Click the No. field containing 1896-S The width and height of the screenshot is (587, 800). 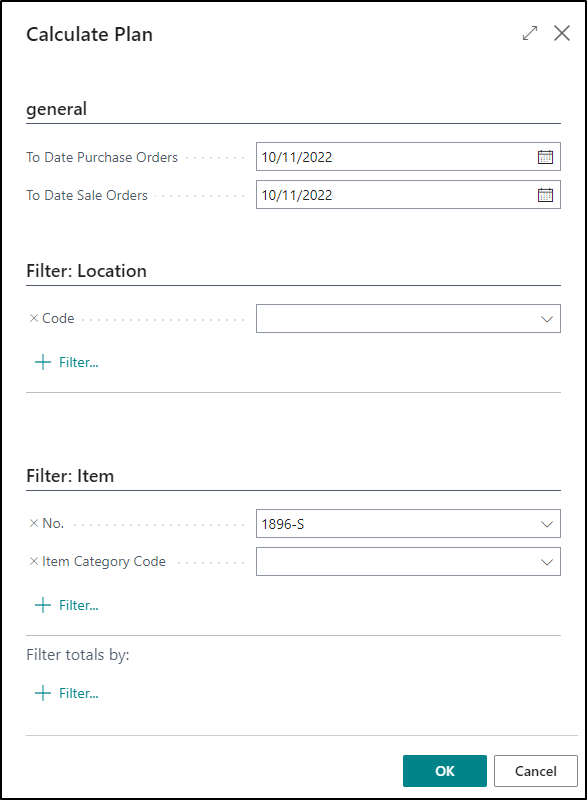click(x=408, y=523)
